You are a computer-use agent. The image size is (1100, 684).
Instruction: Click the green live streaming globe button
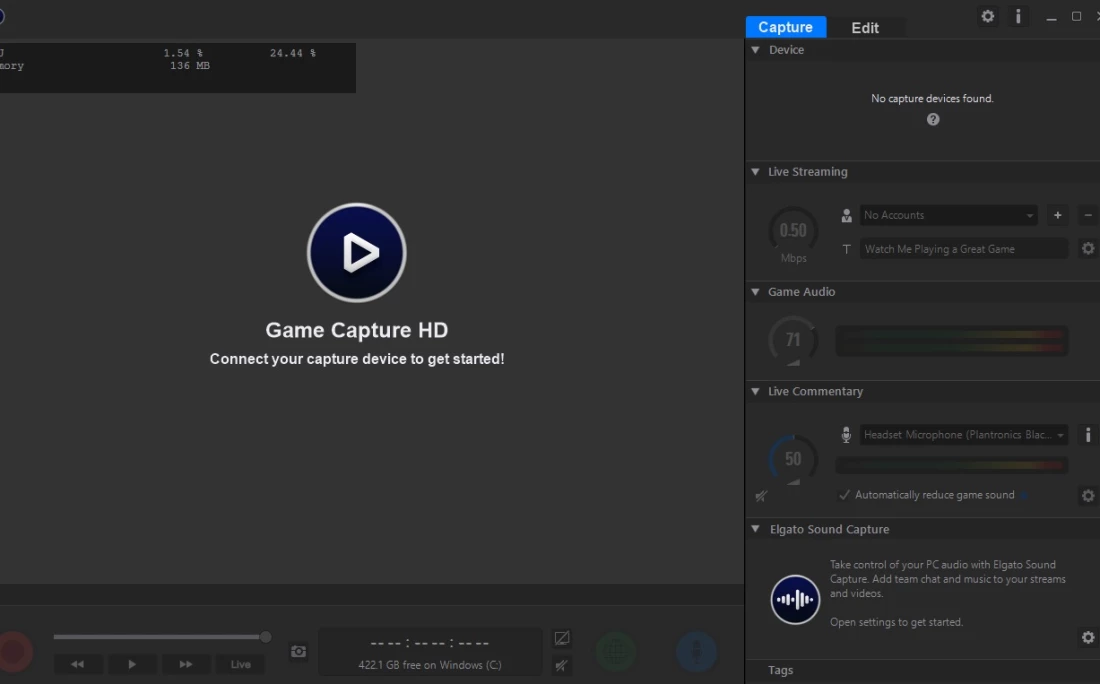point(616,652)
